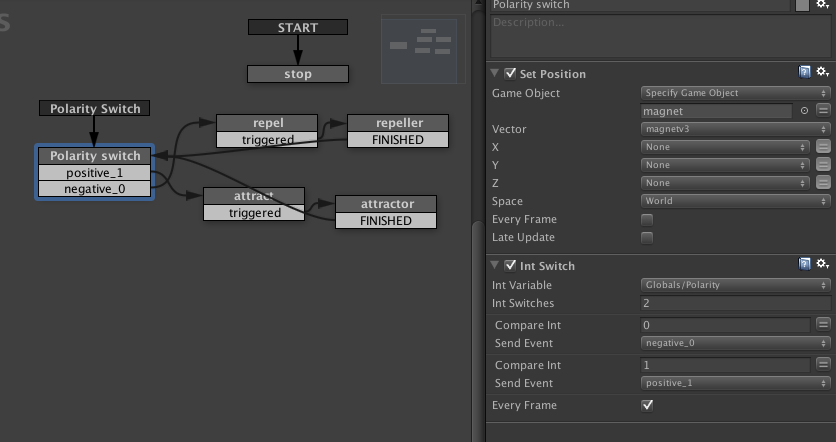Click the state color swatch beside name
This screenshot has width=836, height=442.
802,5
